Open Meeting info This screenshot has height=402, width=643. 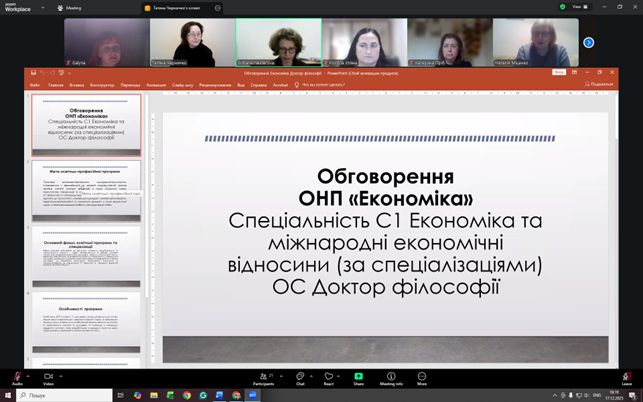392,377
